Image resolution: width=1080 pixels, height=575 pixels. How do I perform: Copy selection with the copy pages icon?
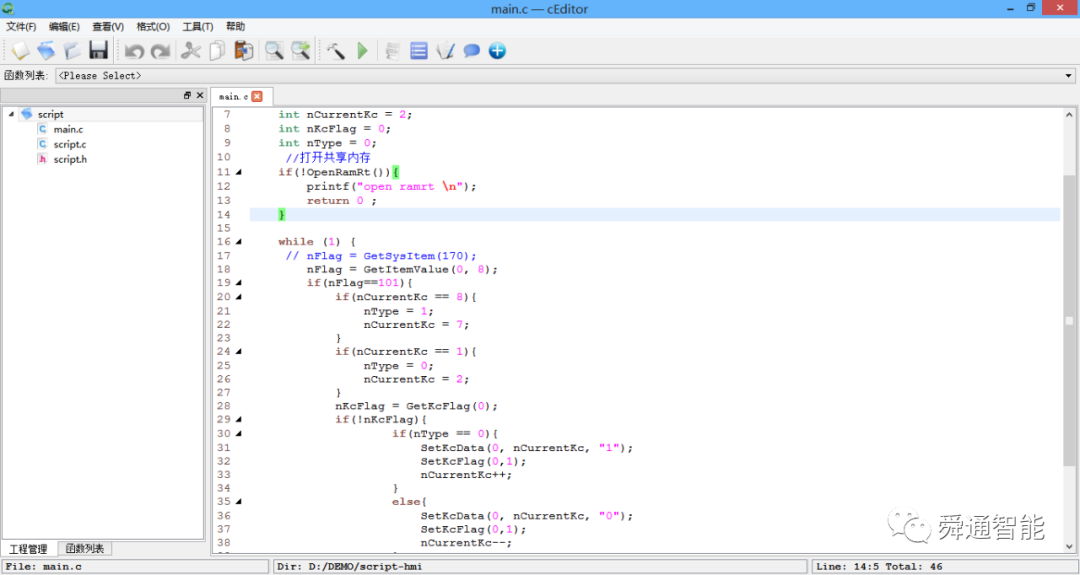point(217,50)
